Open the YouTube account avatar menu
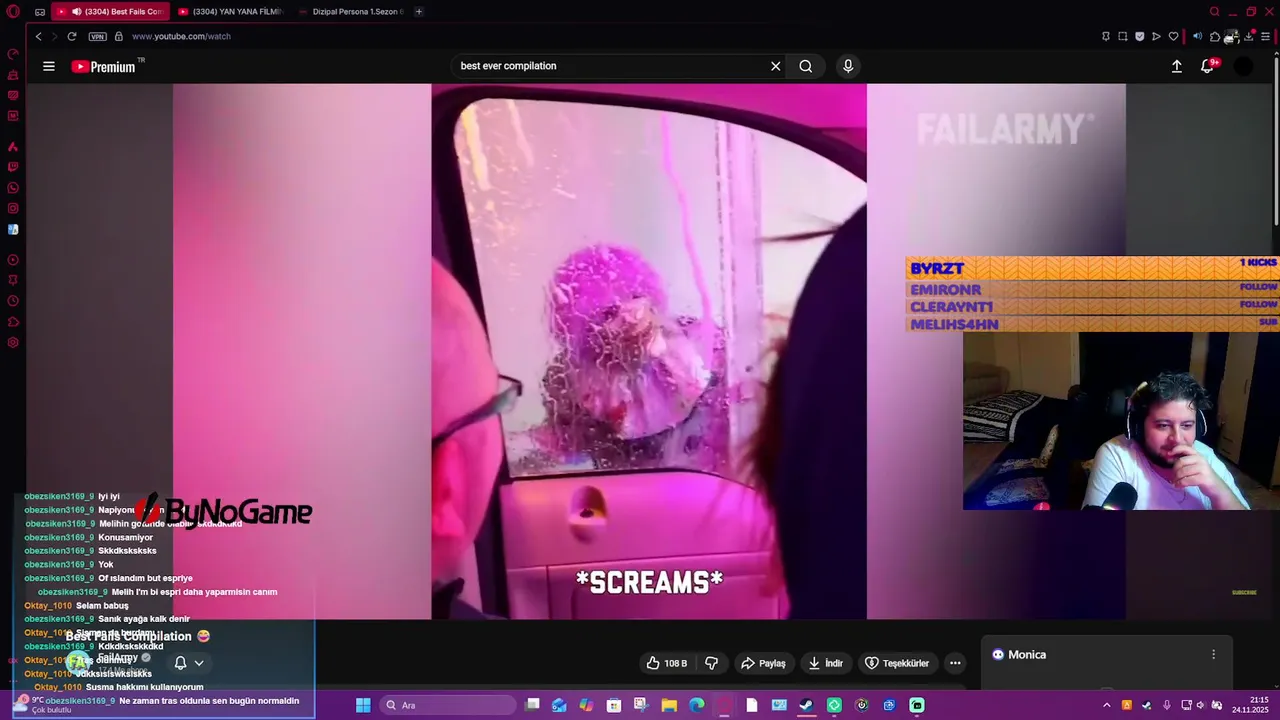 1243,66
